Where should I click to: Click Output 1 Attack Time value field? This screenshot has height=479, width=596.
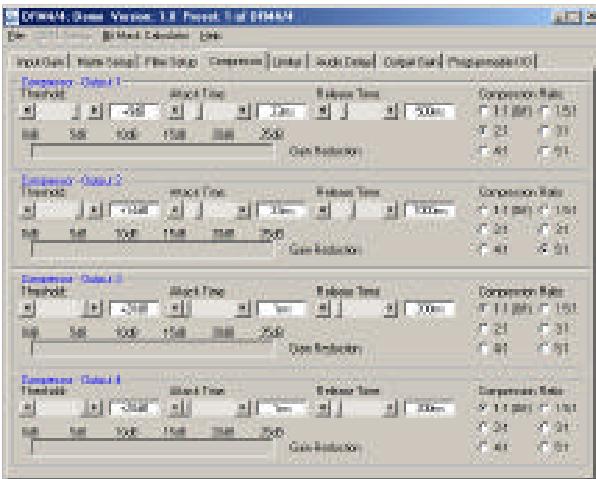[282, 111]
